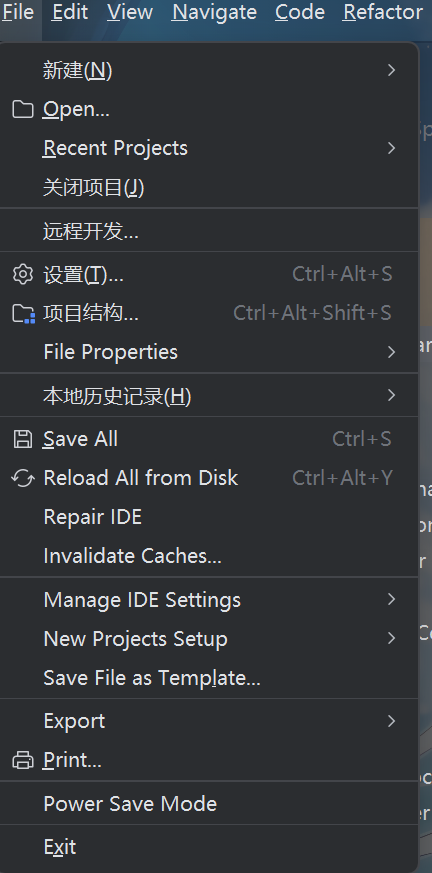Expand the 新建 submenu arrow
The image size is (432, 873).
[x=391, y=70]
